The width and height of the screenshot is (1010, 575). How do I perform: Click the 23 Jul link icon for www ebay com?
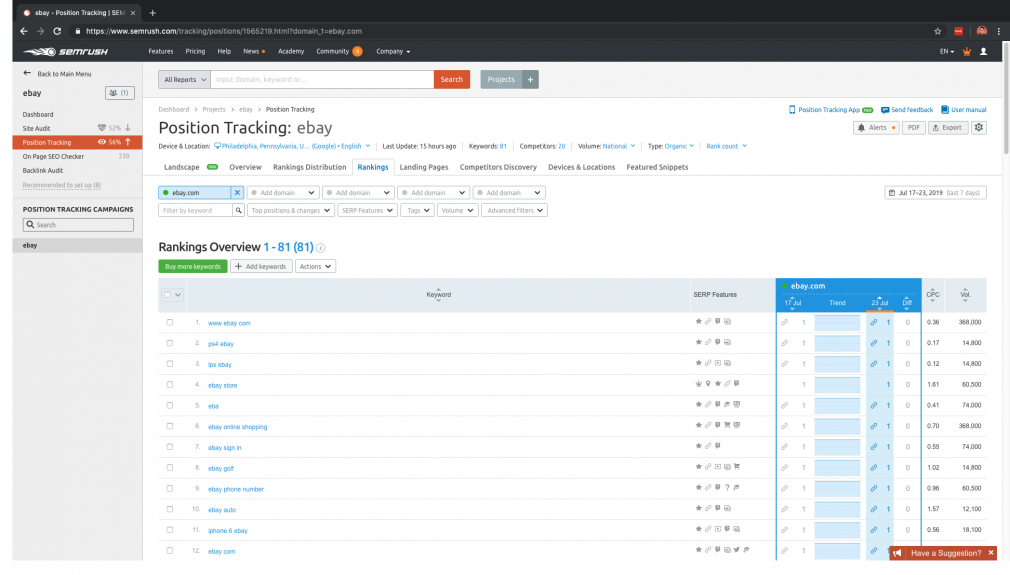873,323
